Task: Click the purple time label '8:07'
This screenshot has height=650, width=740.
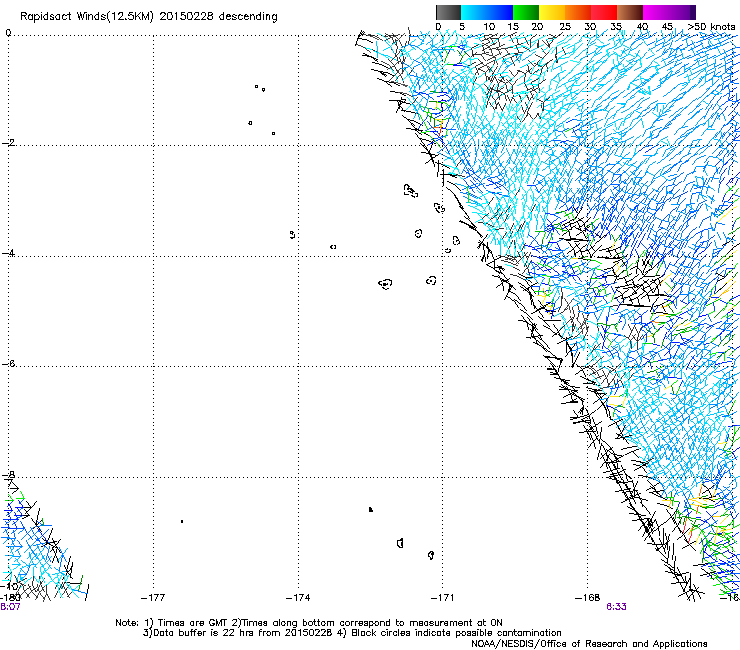Action: pos(10,607)
